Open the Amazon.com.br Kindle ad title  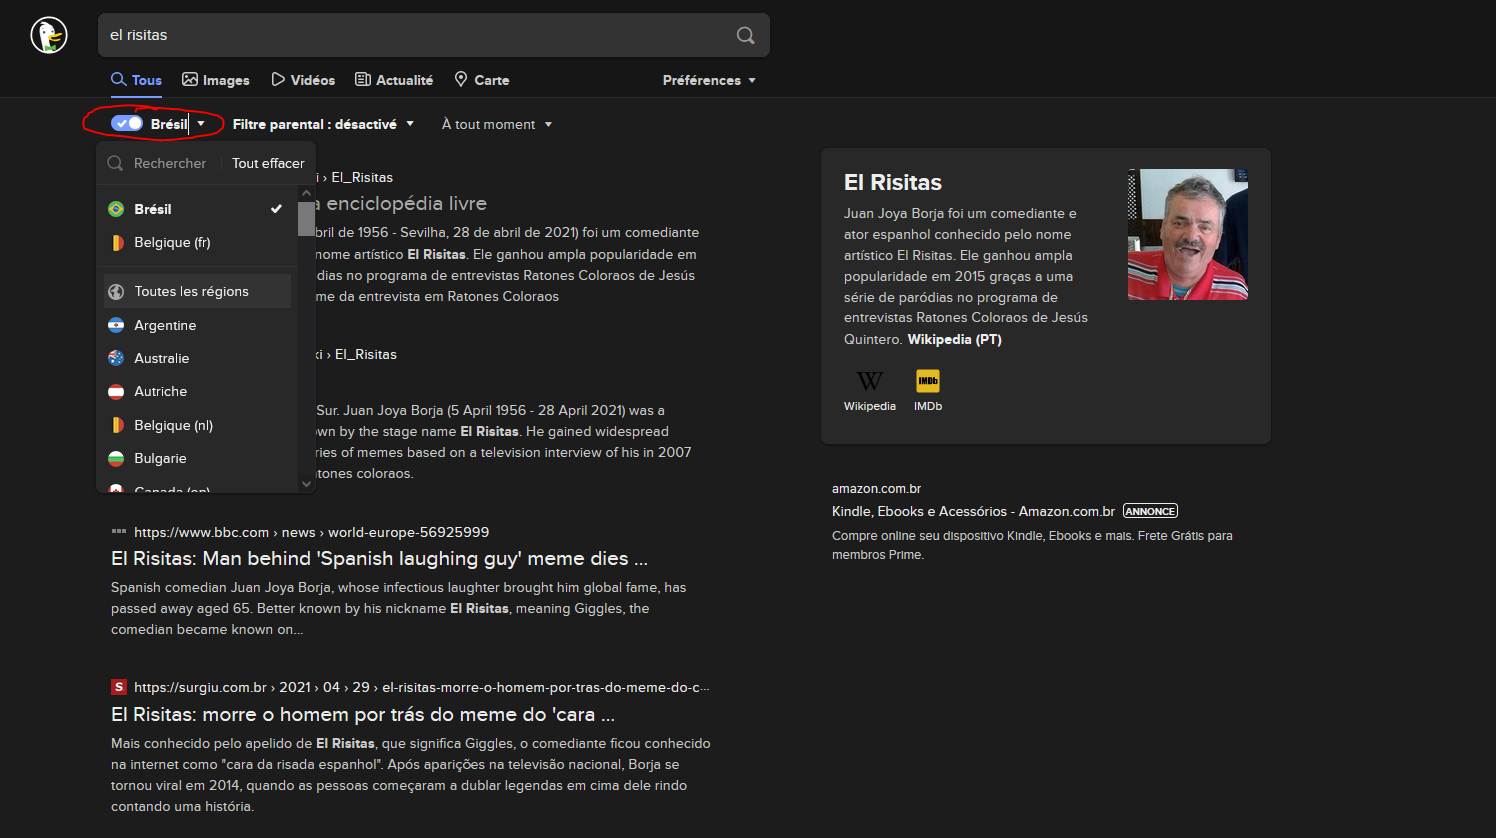973,511
